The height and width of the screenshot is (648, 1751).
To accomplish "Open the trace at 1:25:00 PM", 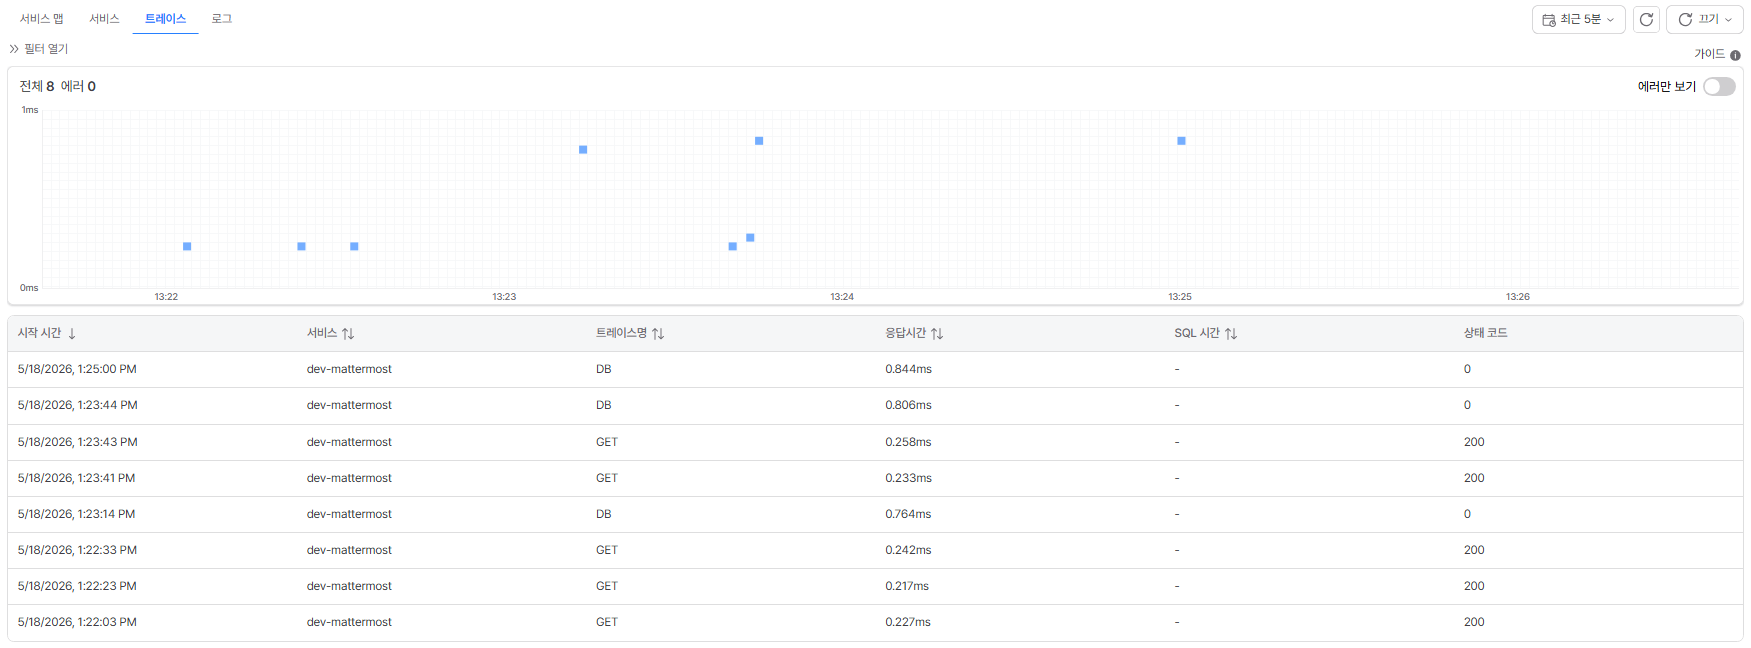I will [875, 369].
